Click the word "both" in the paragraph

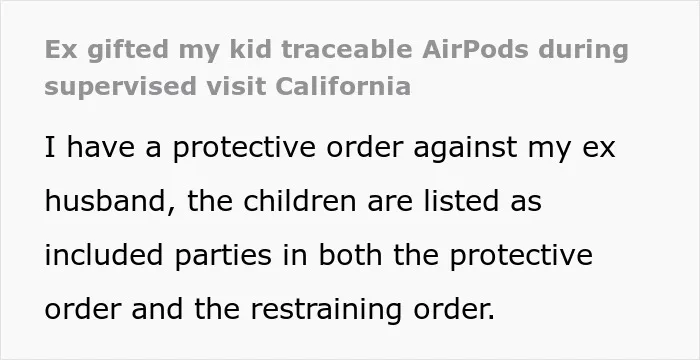[350, 255]
